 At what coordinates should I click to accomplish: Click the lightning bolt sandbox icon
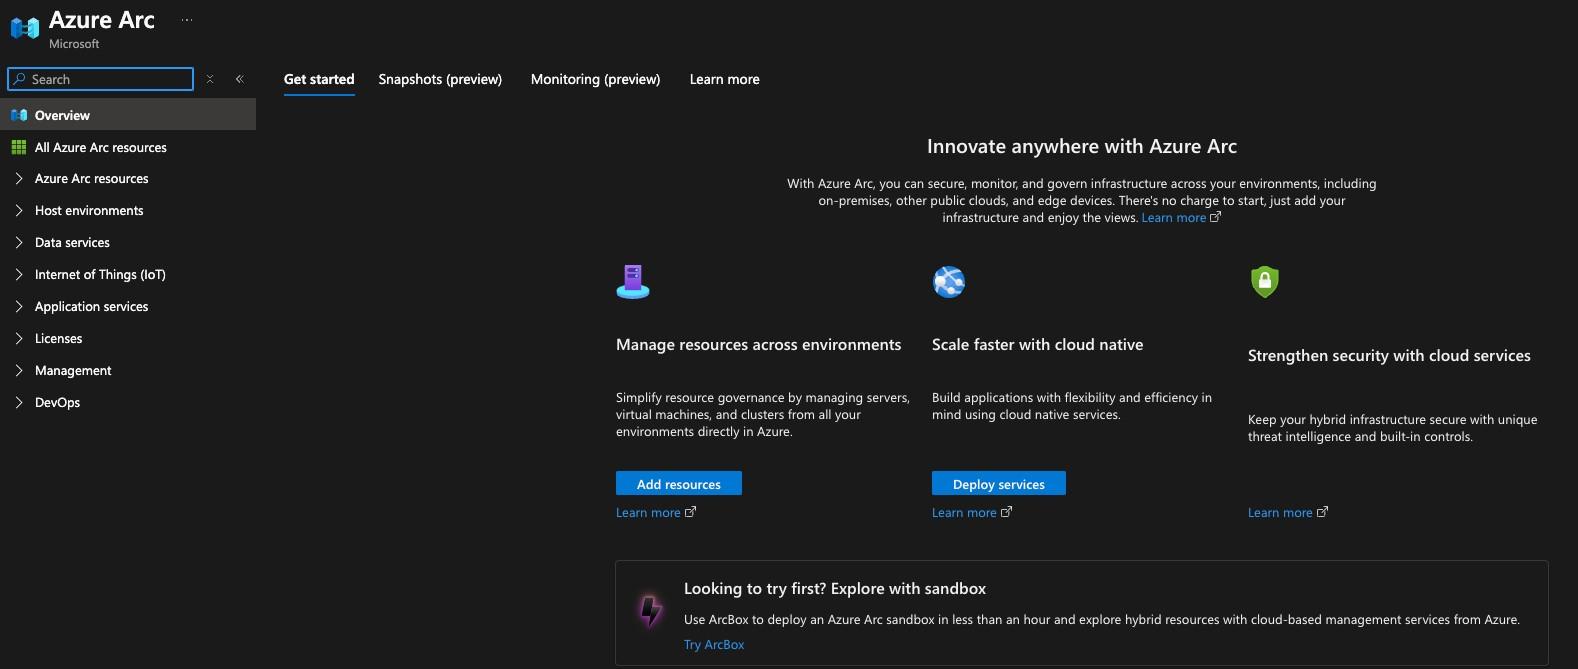(x=650, y=609)
